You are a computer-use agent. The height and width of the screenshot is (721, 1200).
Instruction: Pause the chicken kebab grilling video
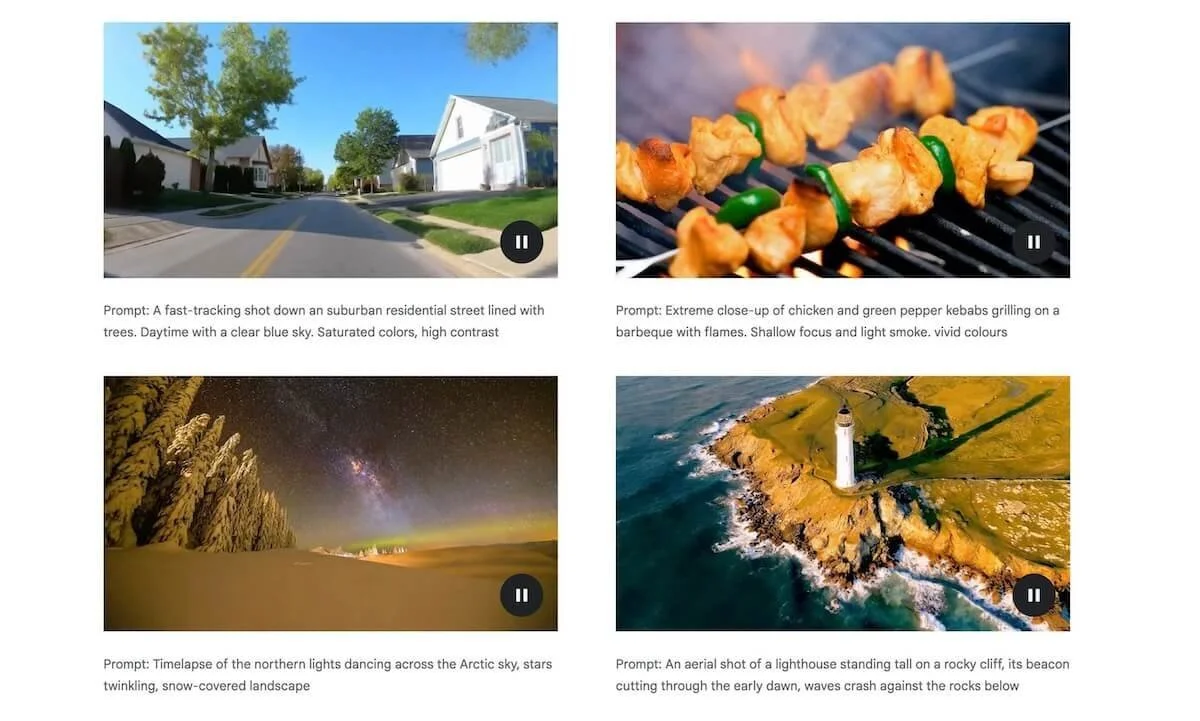pyautogui.click(x=1033, y=242)
